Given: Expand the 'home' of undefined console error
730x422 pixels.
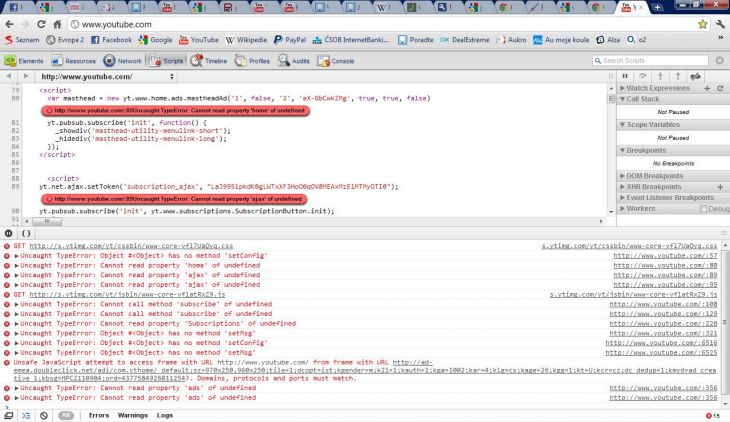Looking at the screenshot, I should (x=17, y=265).
